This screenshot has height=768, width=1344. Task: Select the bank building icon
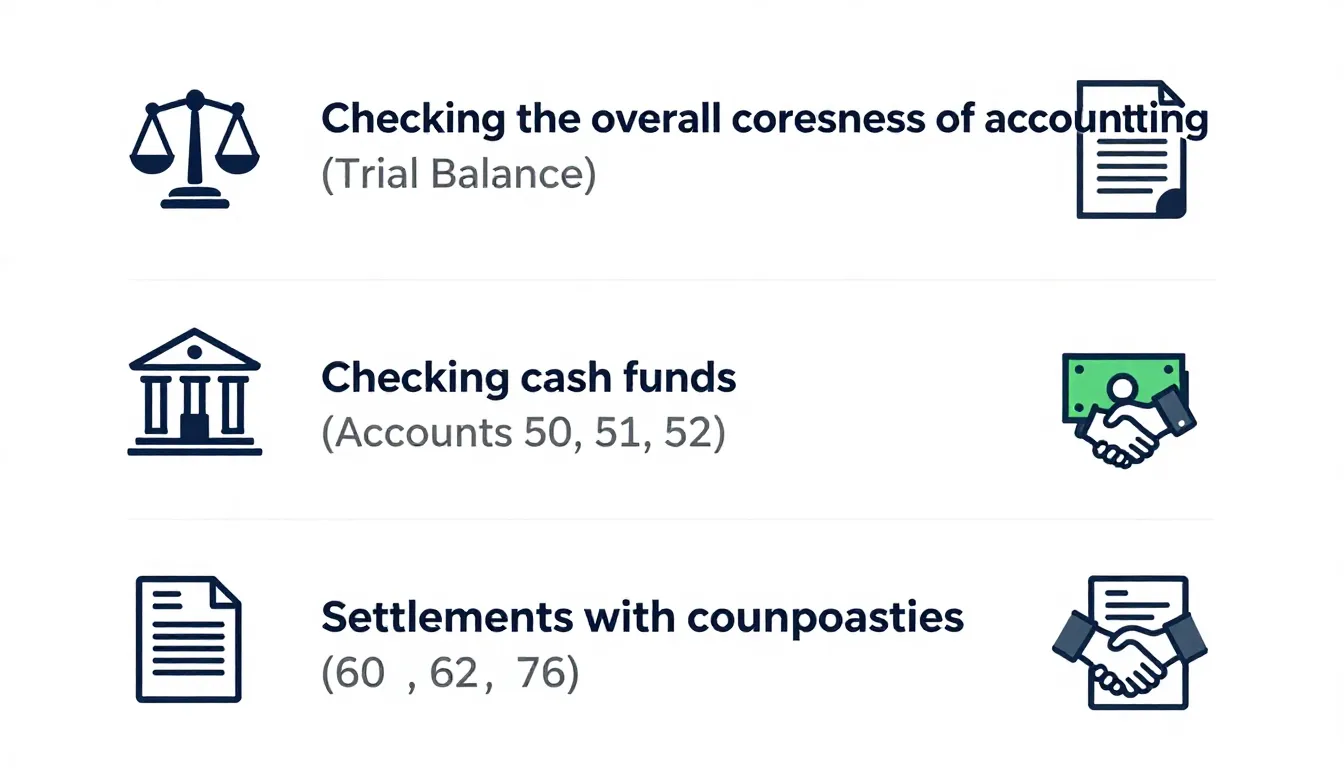point(195,392)
